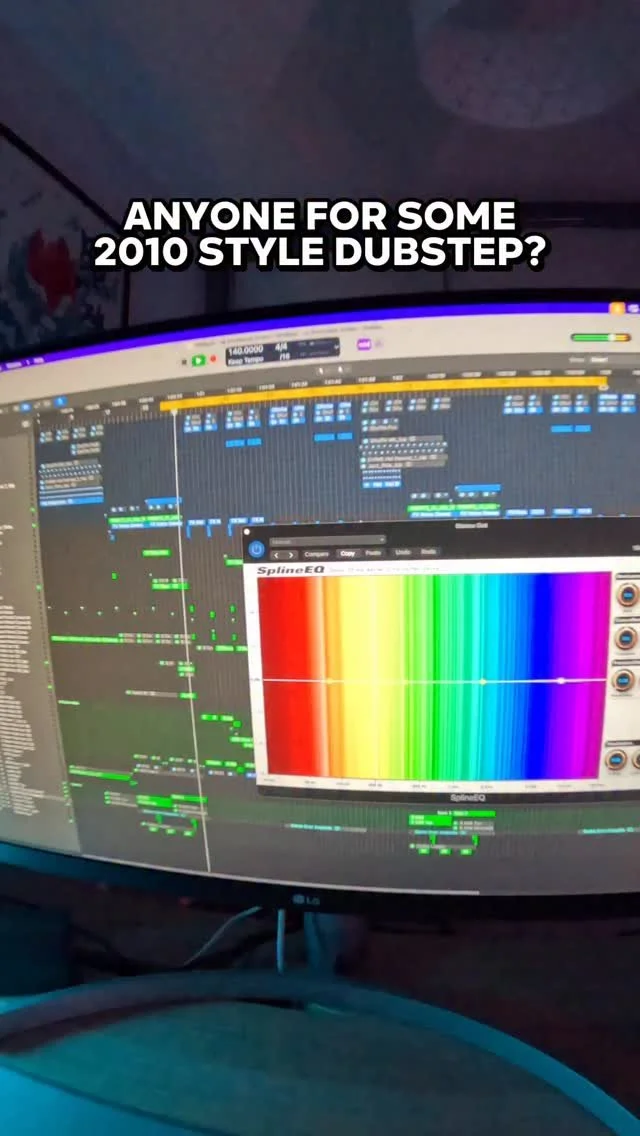640x1136 pixels.
Task: Open the Keep Tempo mode menu
Action: pos(246,361)
